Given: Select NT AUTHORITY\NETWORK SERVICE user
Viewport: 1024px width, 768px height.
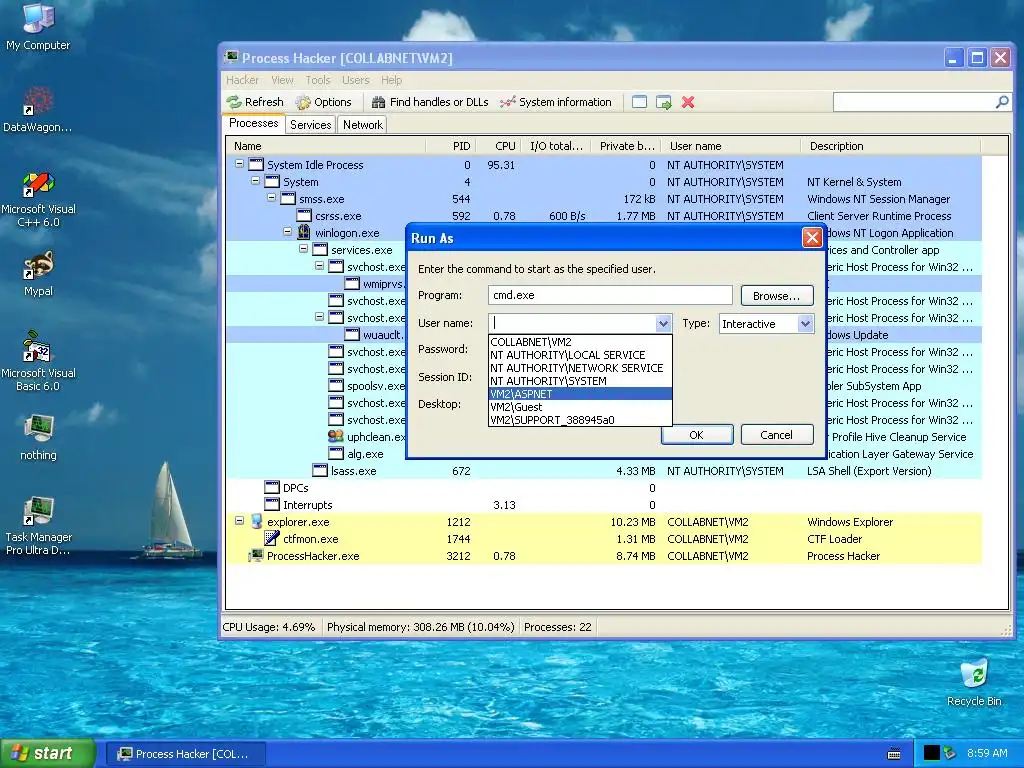Looking at the screenshot, I should point(580,368).
